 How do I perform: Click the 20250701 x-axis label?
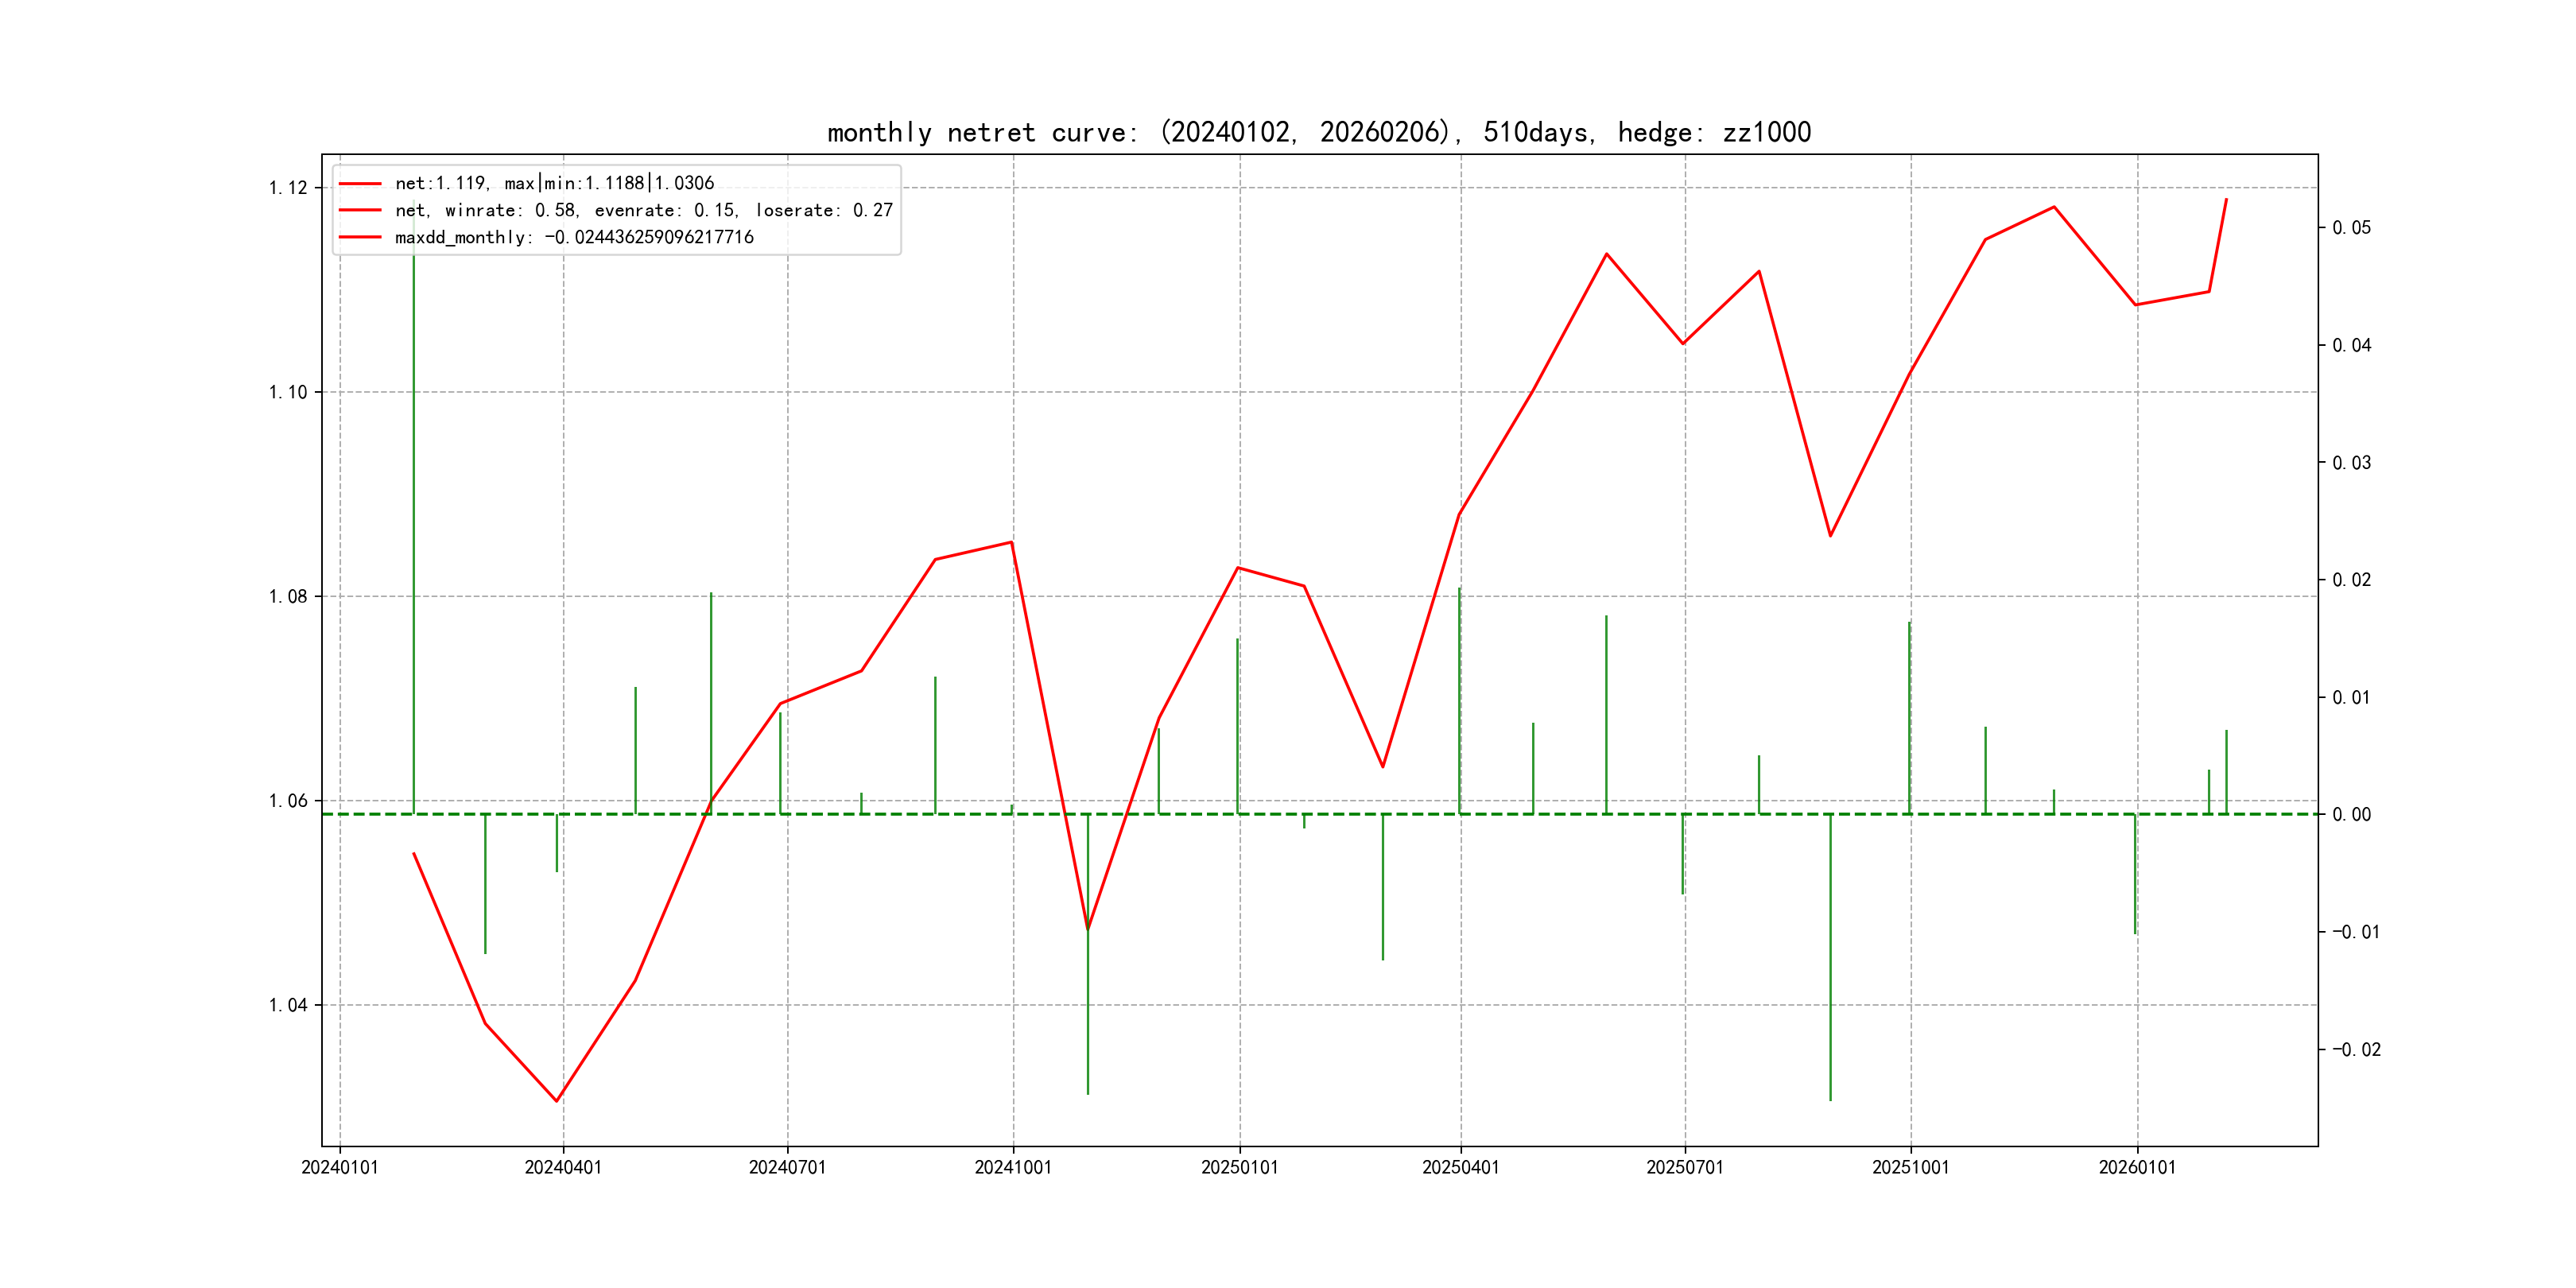click(1684, 1167)
